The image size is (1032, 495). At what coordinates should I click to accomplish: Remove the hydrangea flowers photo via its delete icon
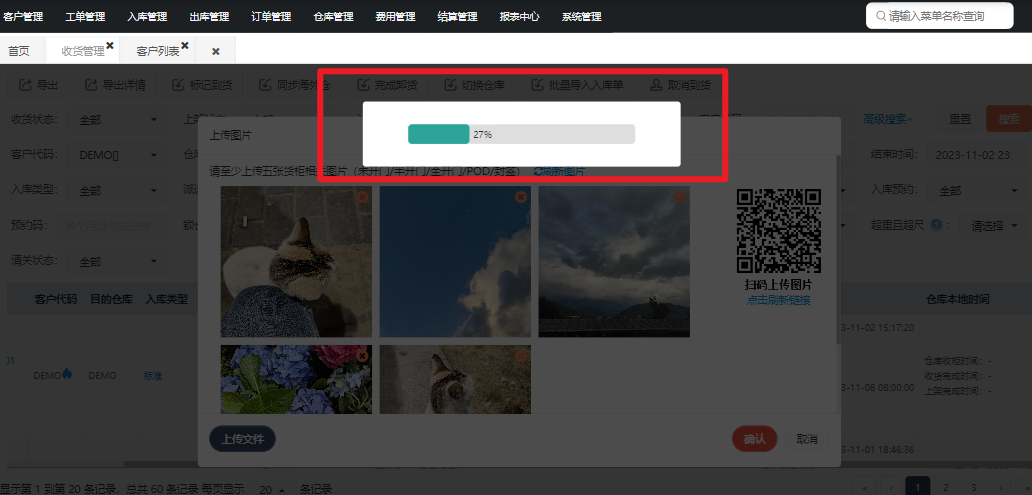pyautogui.click(x=361, y=356)
